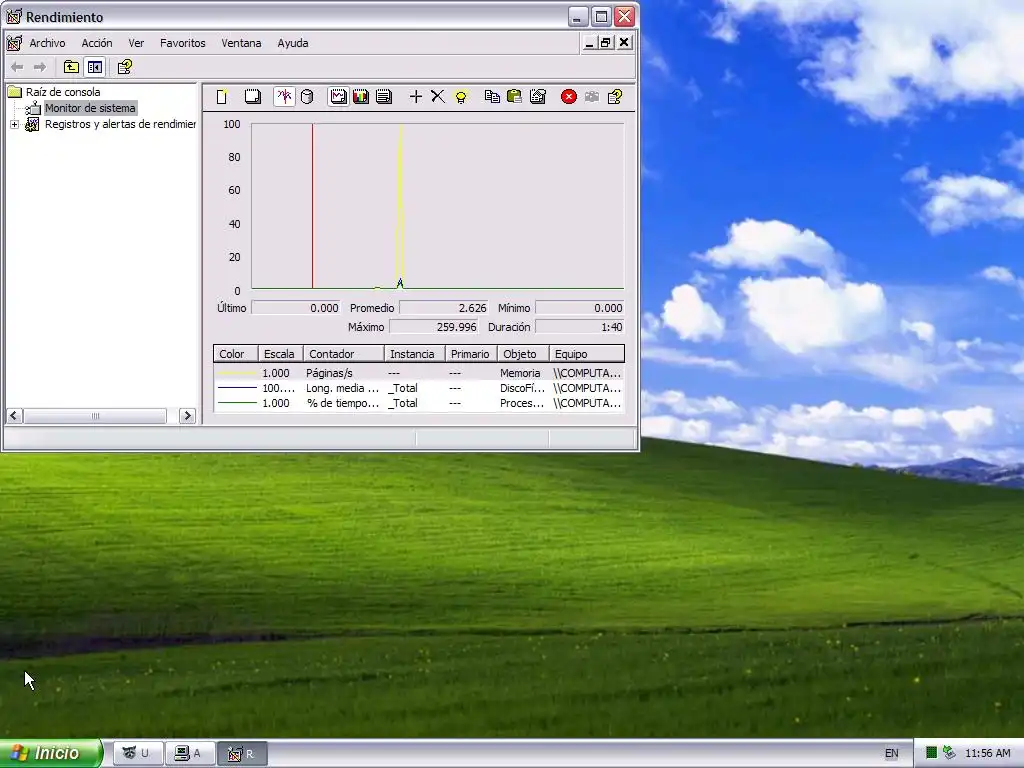Open the Archivo menu
This screenshot has width=1024, height=768.
(x=47, y=43)
